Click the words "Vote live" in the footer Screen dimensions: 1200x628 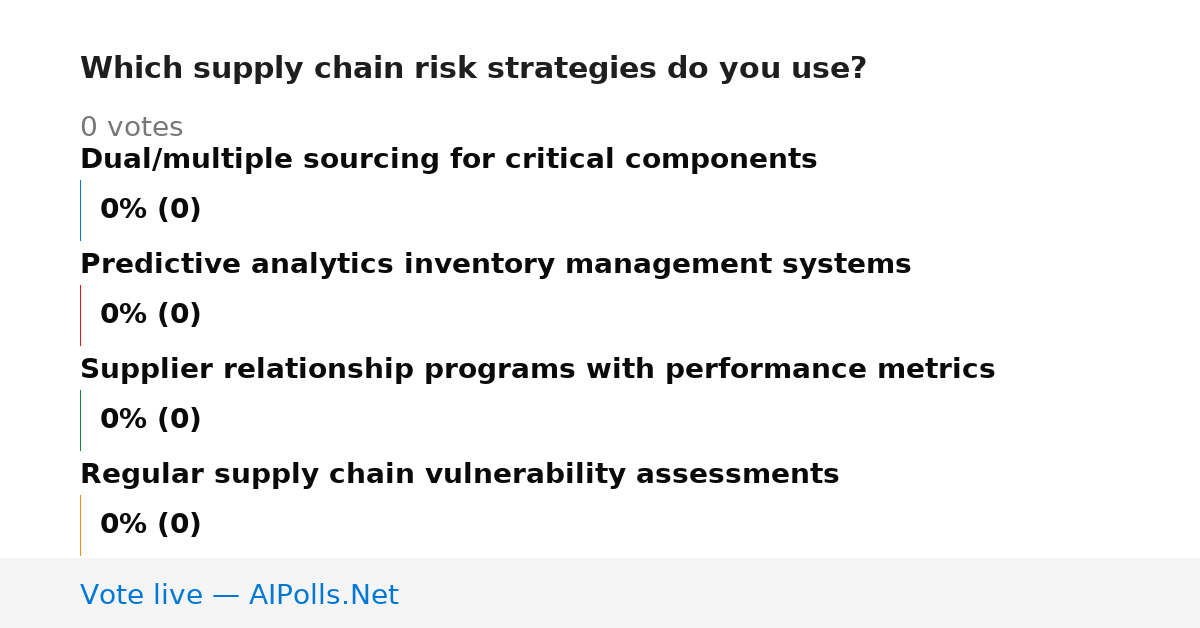(141, 595)
